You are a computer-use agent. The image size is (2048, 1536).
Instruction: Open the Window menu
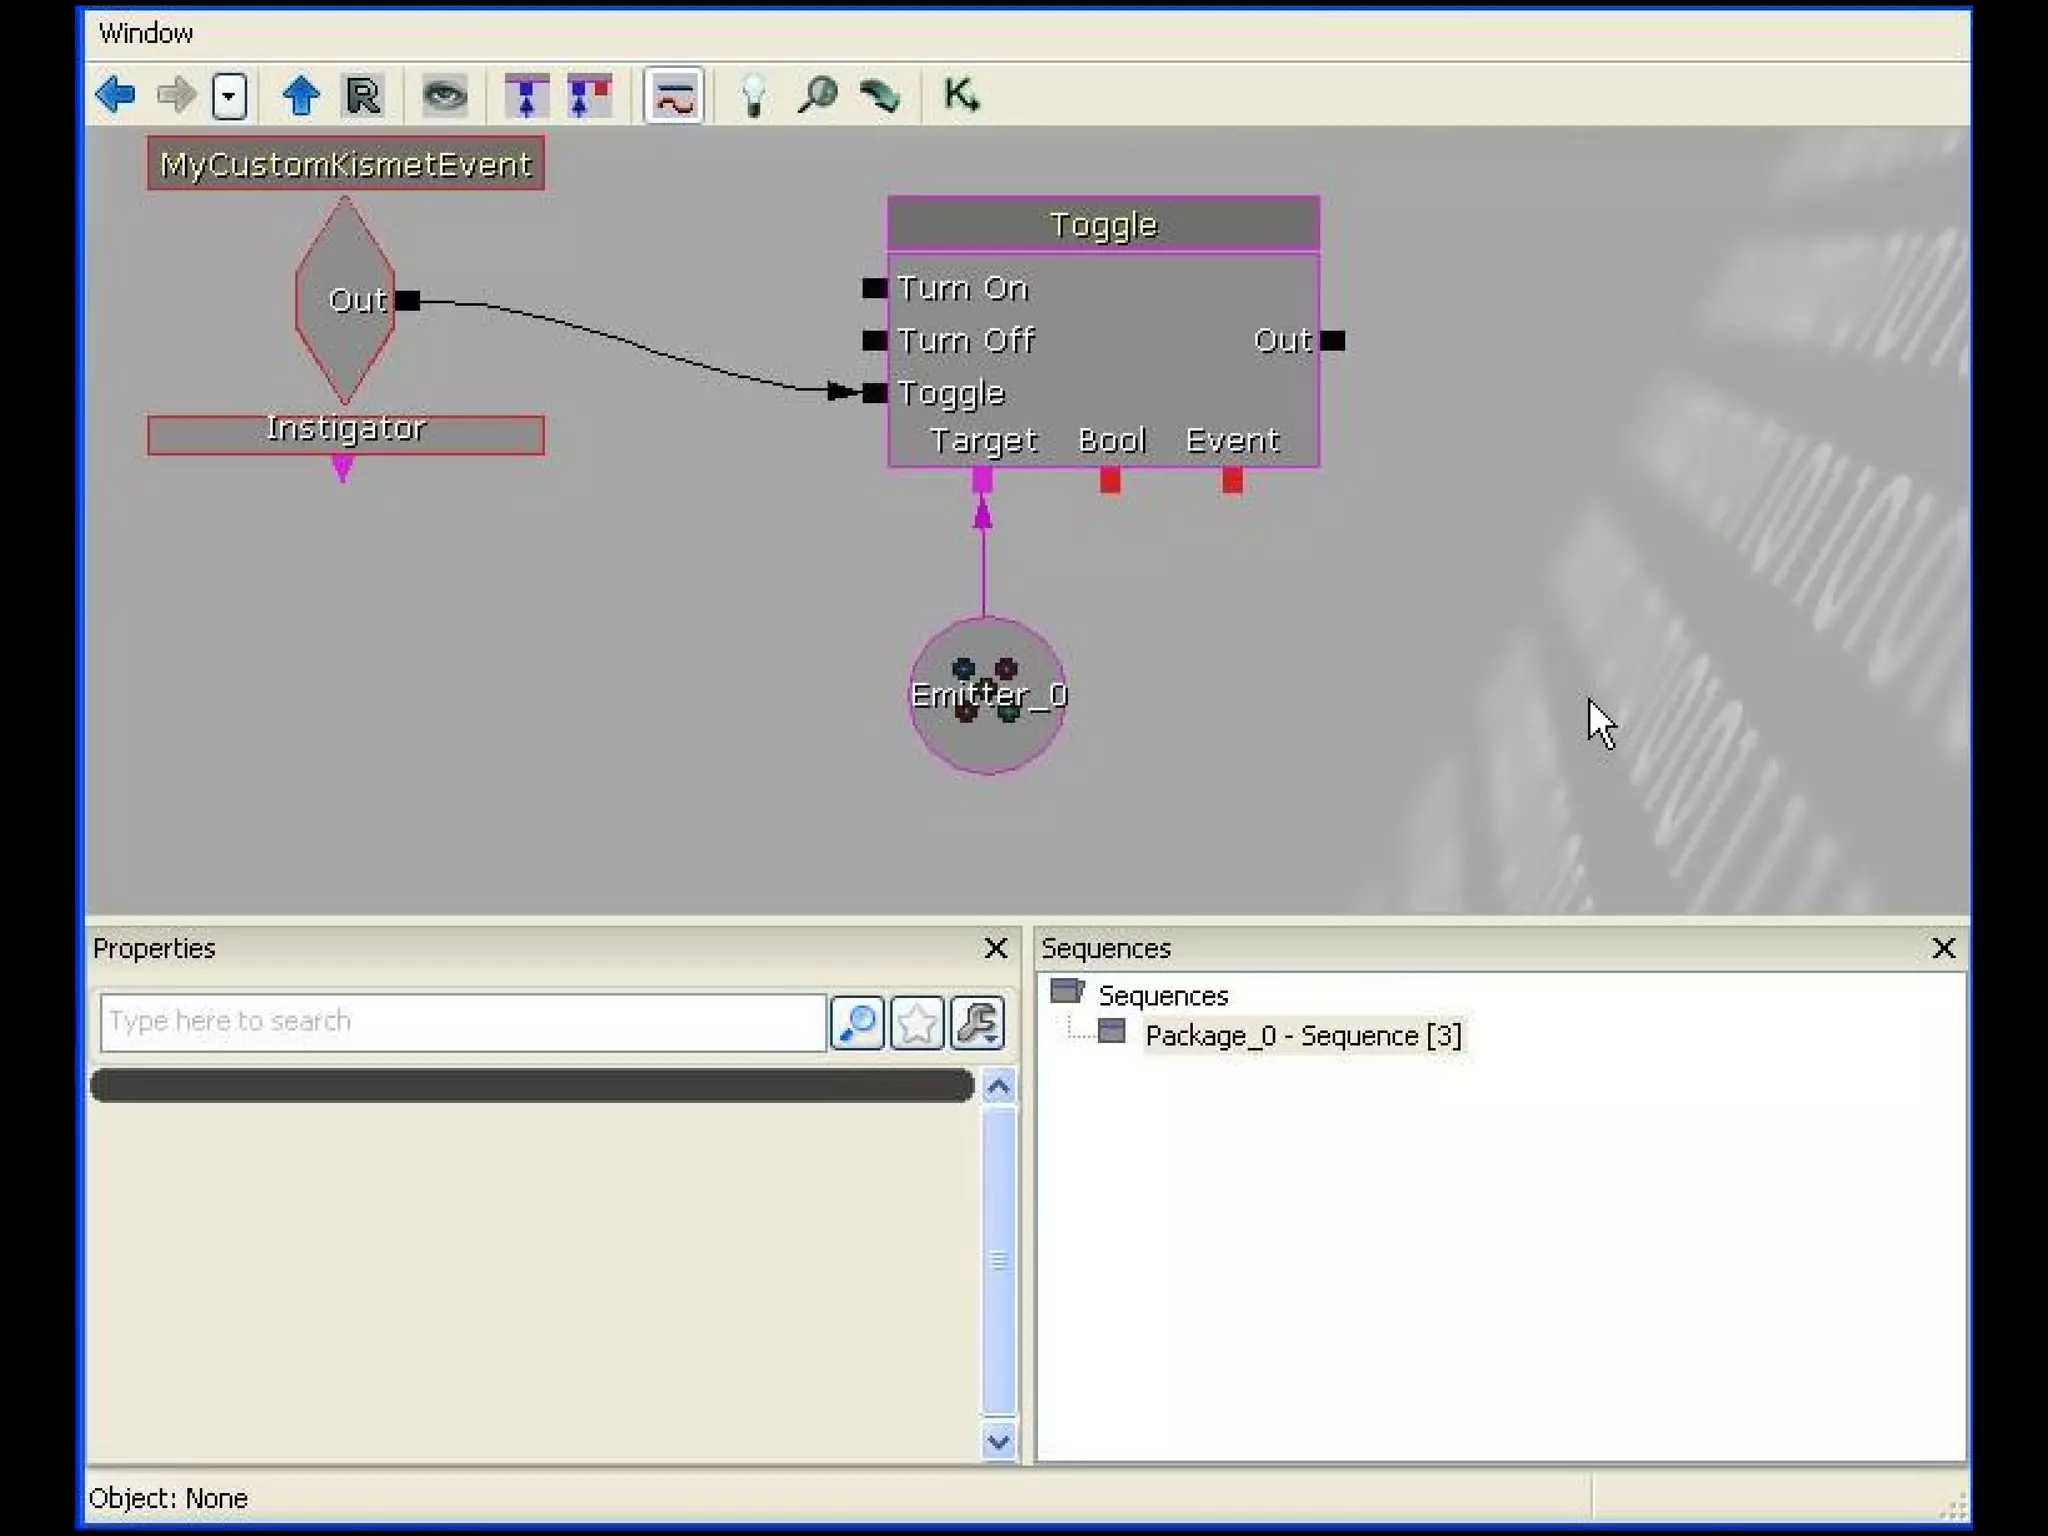click(146, 33)
